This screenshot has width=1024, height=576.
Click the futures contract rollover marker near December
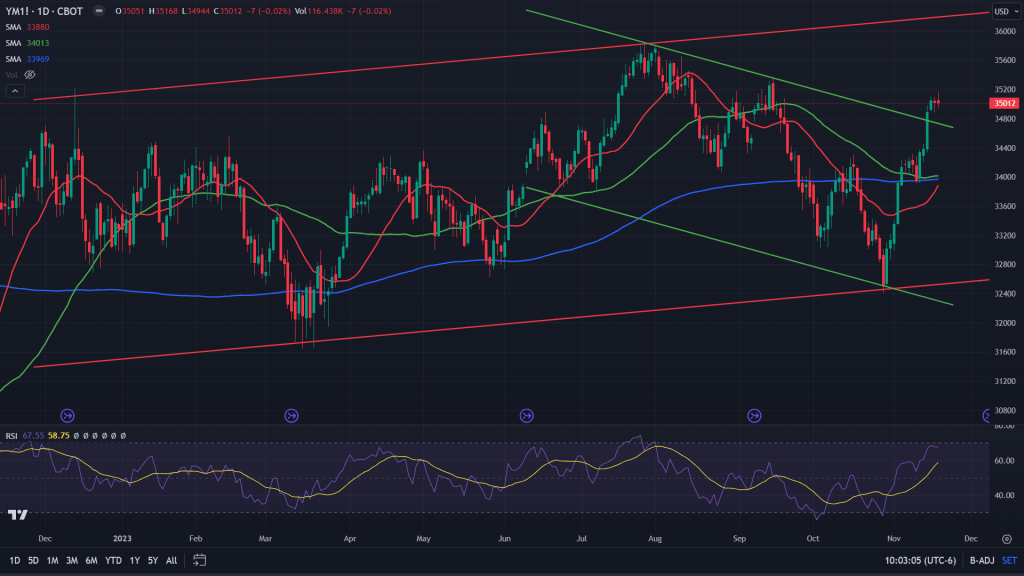pyautogui.click(x=67, y=415)
